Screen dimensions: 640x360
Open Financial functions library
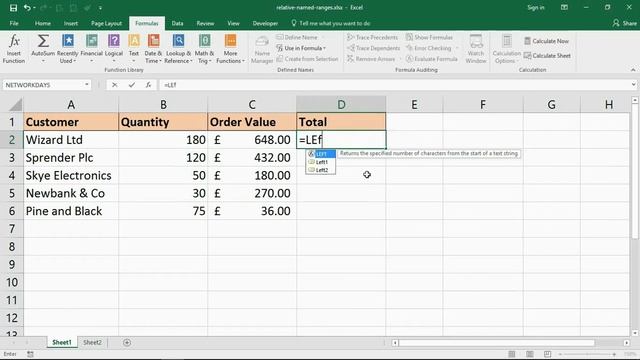click(x=91, y=48)
